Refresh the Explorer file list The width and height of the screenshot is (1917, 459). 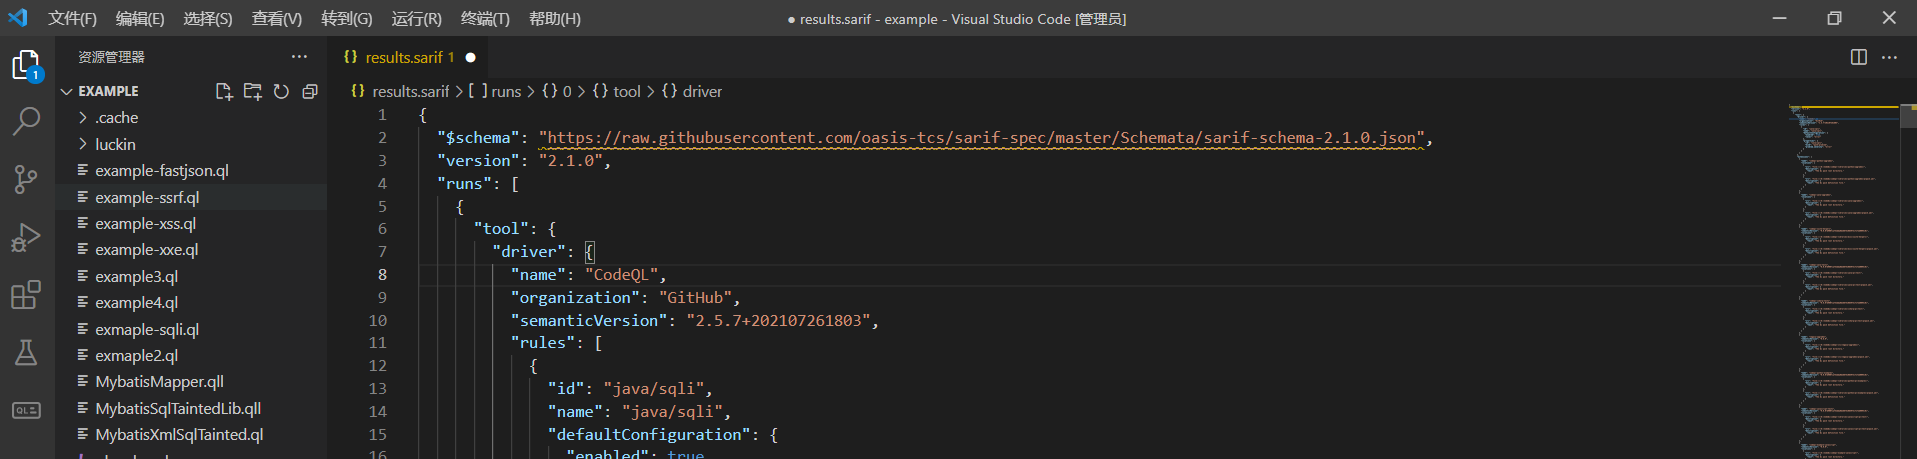(282, 91)
